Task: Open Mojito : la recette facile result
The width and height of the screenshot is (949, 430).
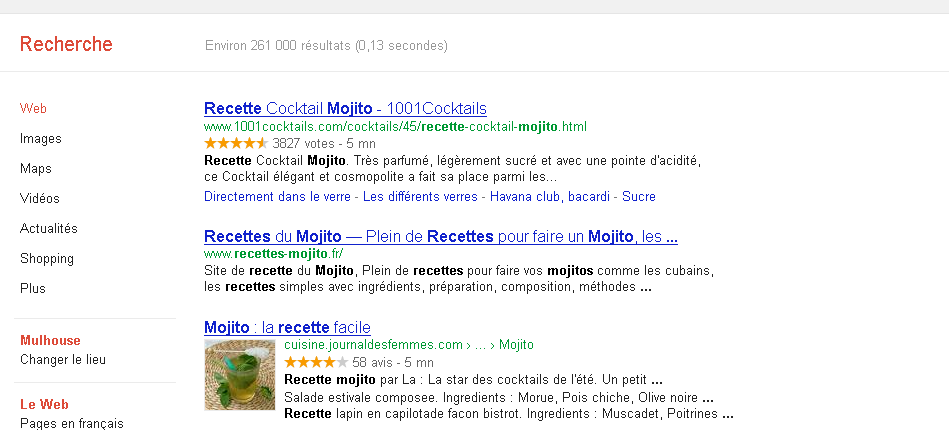Action: (x=287, y=327)
